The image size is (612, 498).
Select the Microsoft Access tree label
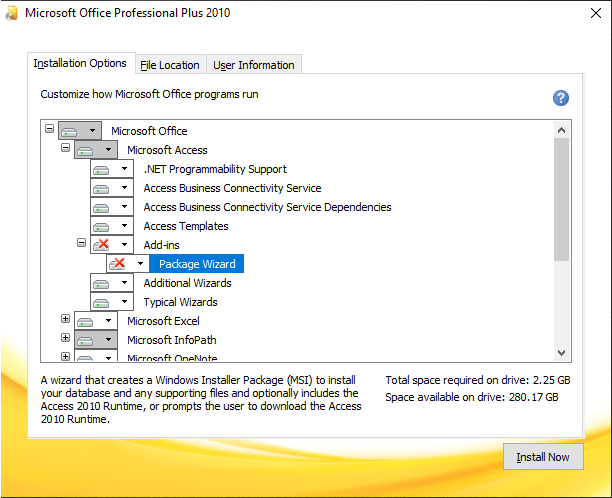[167, 150]
